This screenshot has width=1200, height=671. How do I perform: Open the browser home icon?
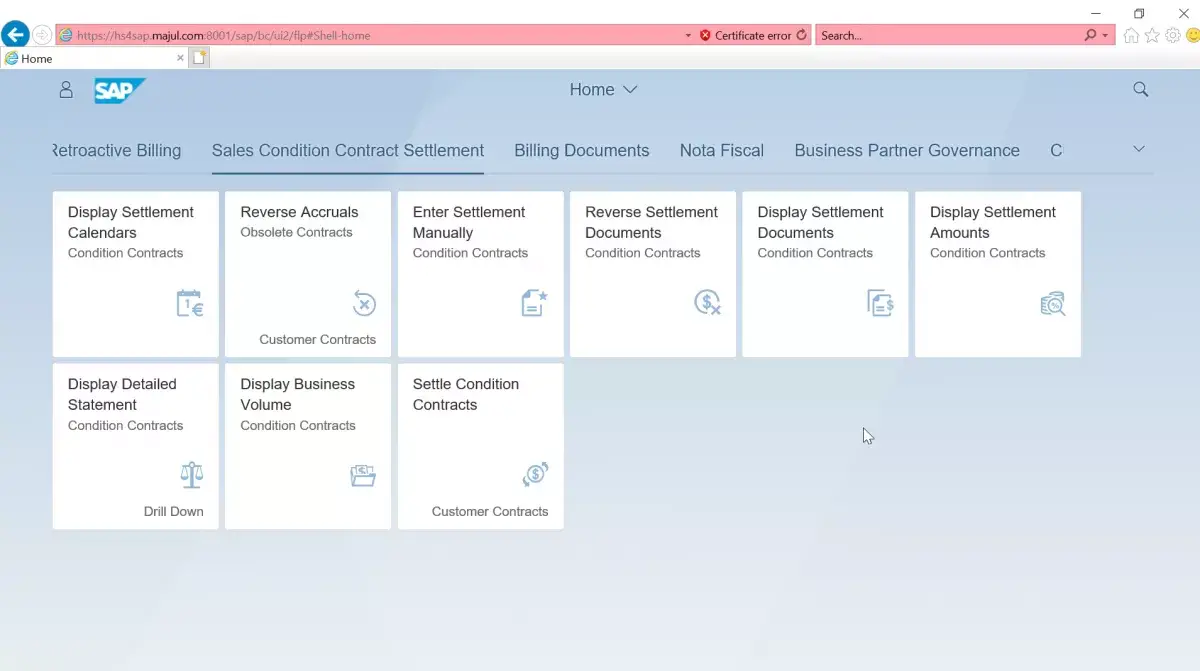point(1131,35)
